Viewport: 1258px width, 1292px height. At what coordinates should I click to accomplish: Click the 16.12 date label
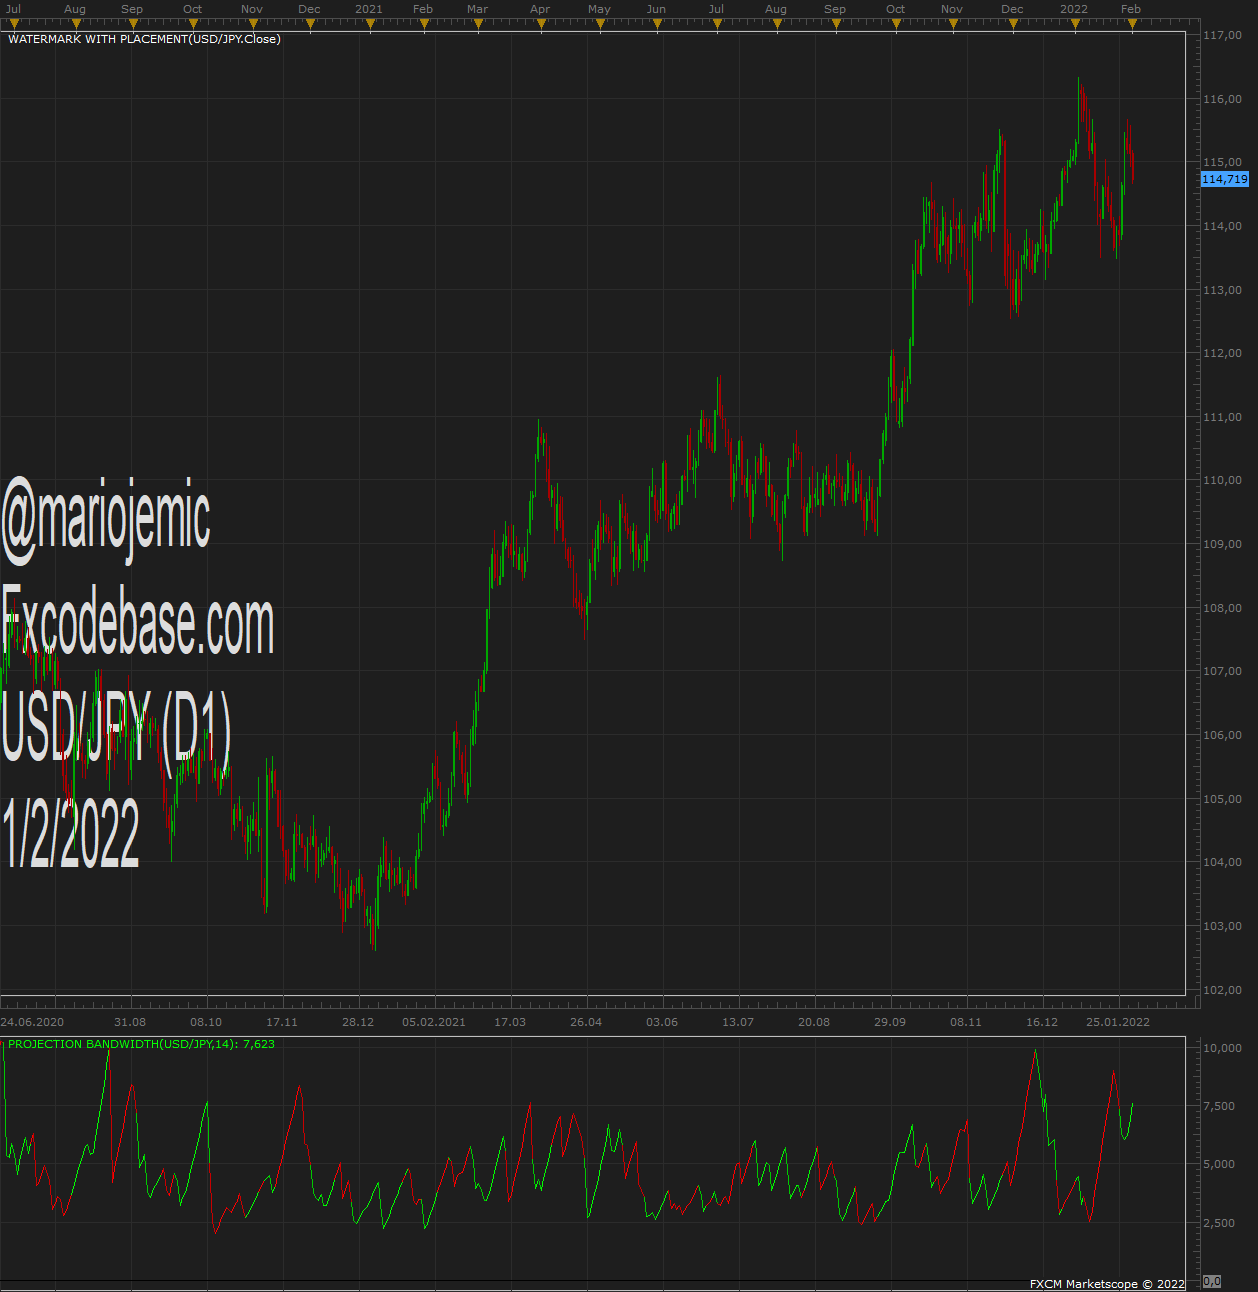pos(1042,1022)
